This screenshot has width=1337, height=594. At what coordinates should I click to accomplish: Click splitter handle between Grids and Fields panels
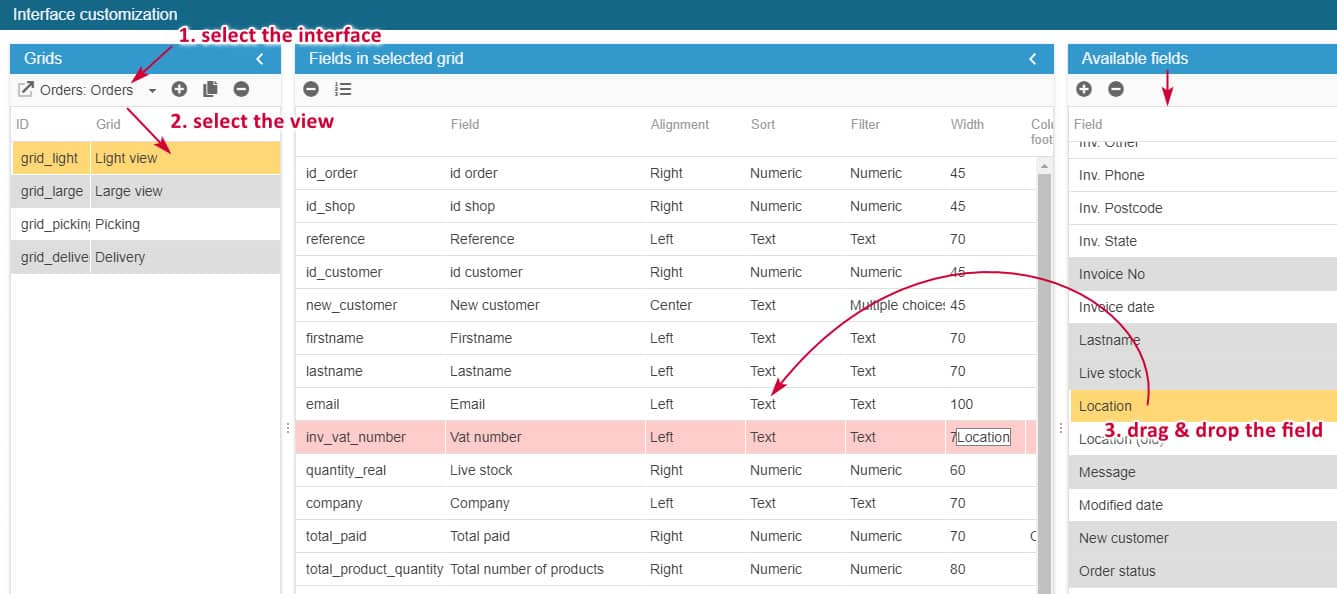pos(288,428)
